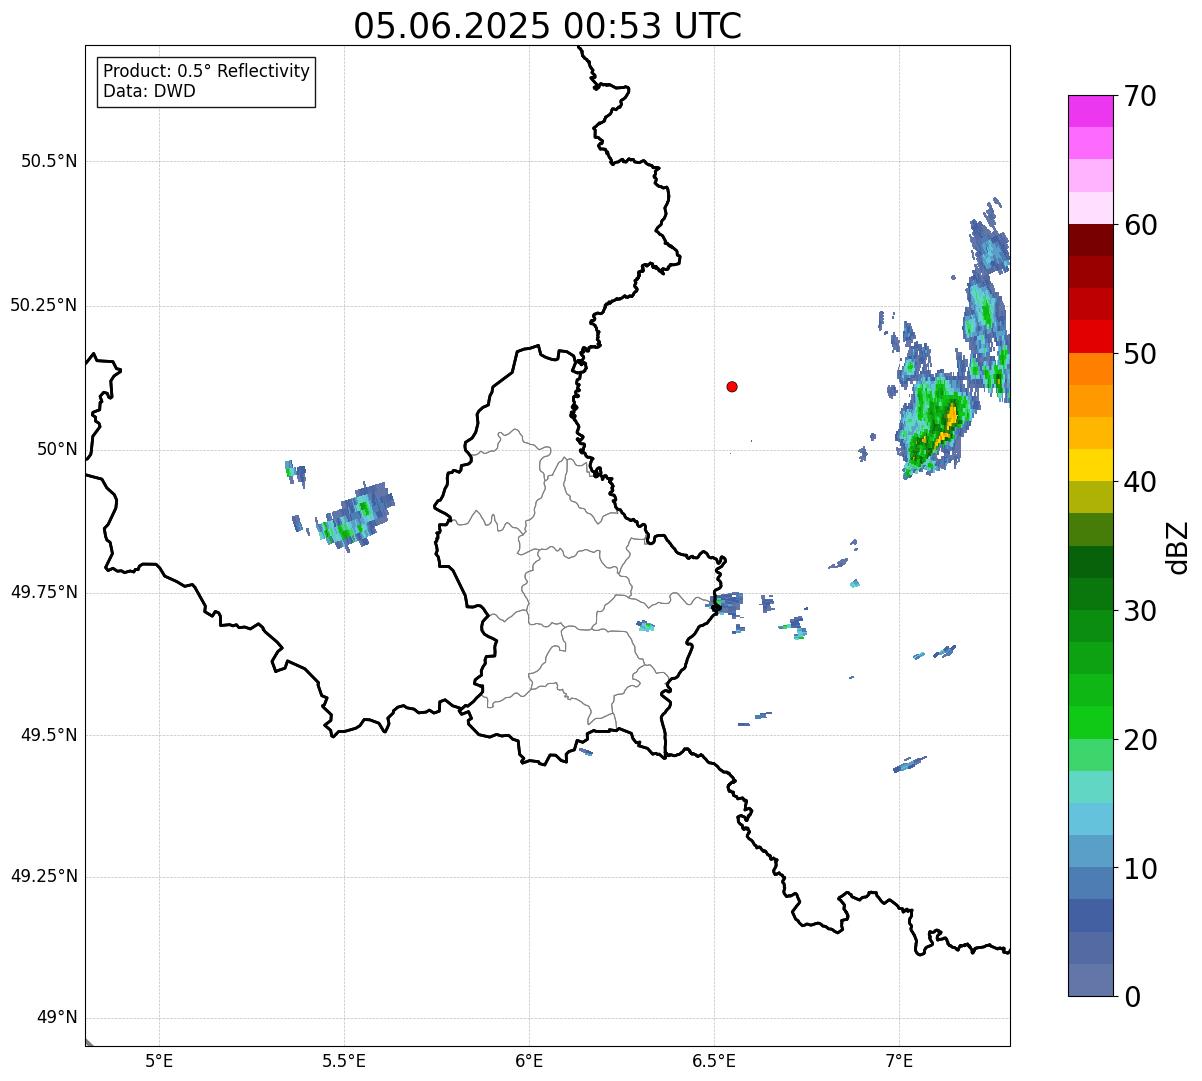The height and width of the screenshot is (1081, 1202).
Task: Click the 50.25°N latitude label
Action: click(44, 305)
